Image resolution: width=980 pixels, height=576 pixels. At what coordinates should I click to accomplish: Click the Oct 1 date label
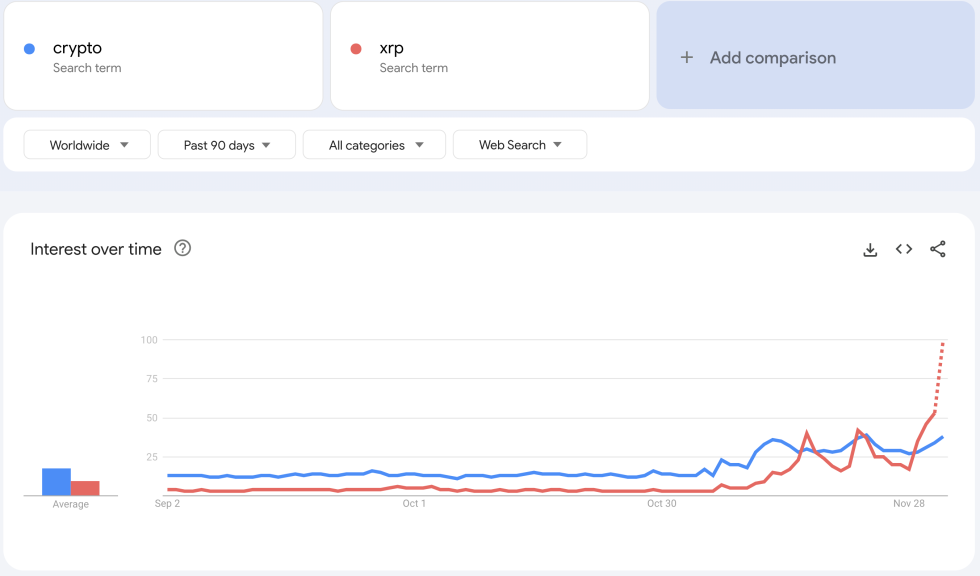coord(414,504)
